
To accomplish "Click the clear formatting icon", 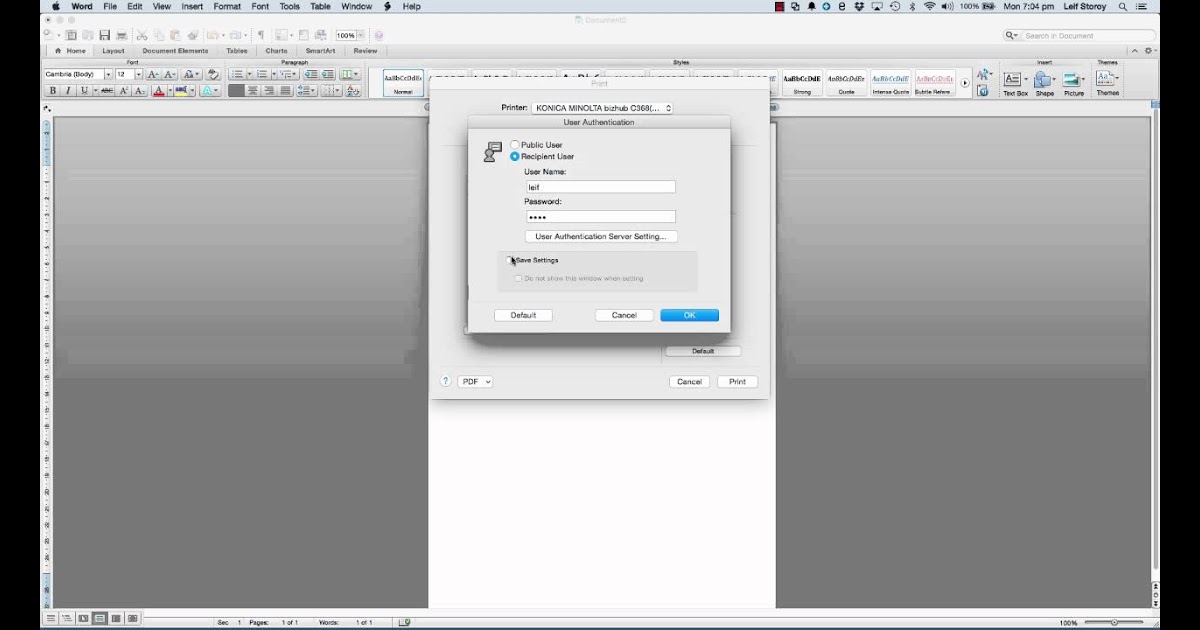I will coord(213,74).
